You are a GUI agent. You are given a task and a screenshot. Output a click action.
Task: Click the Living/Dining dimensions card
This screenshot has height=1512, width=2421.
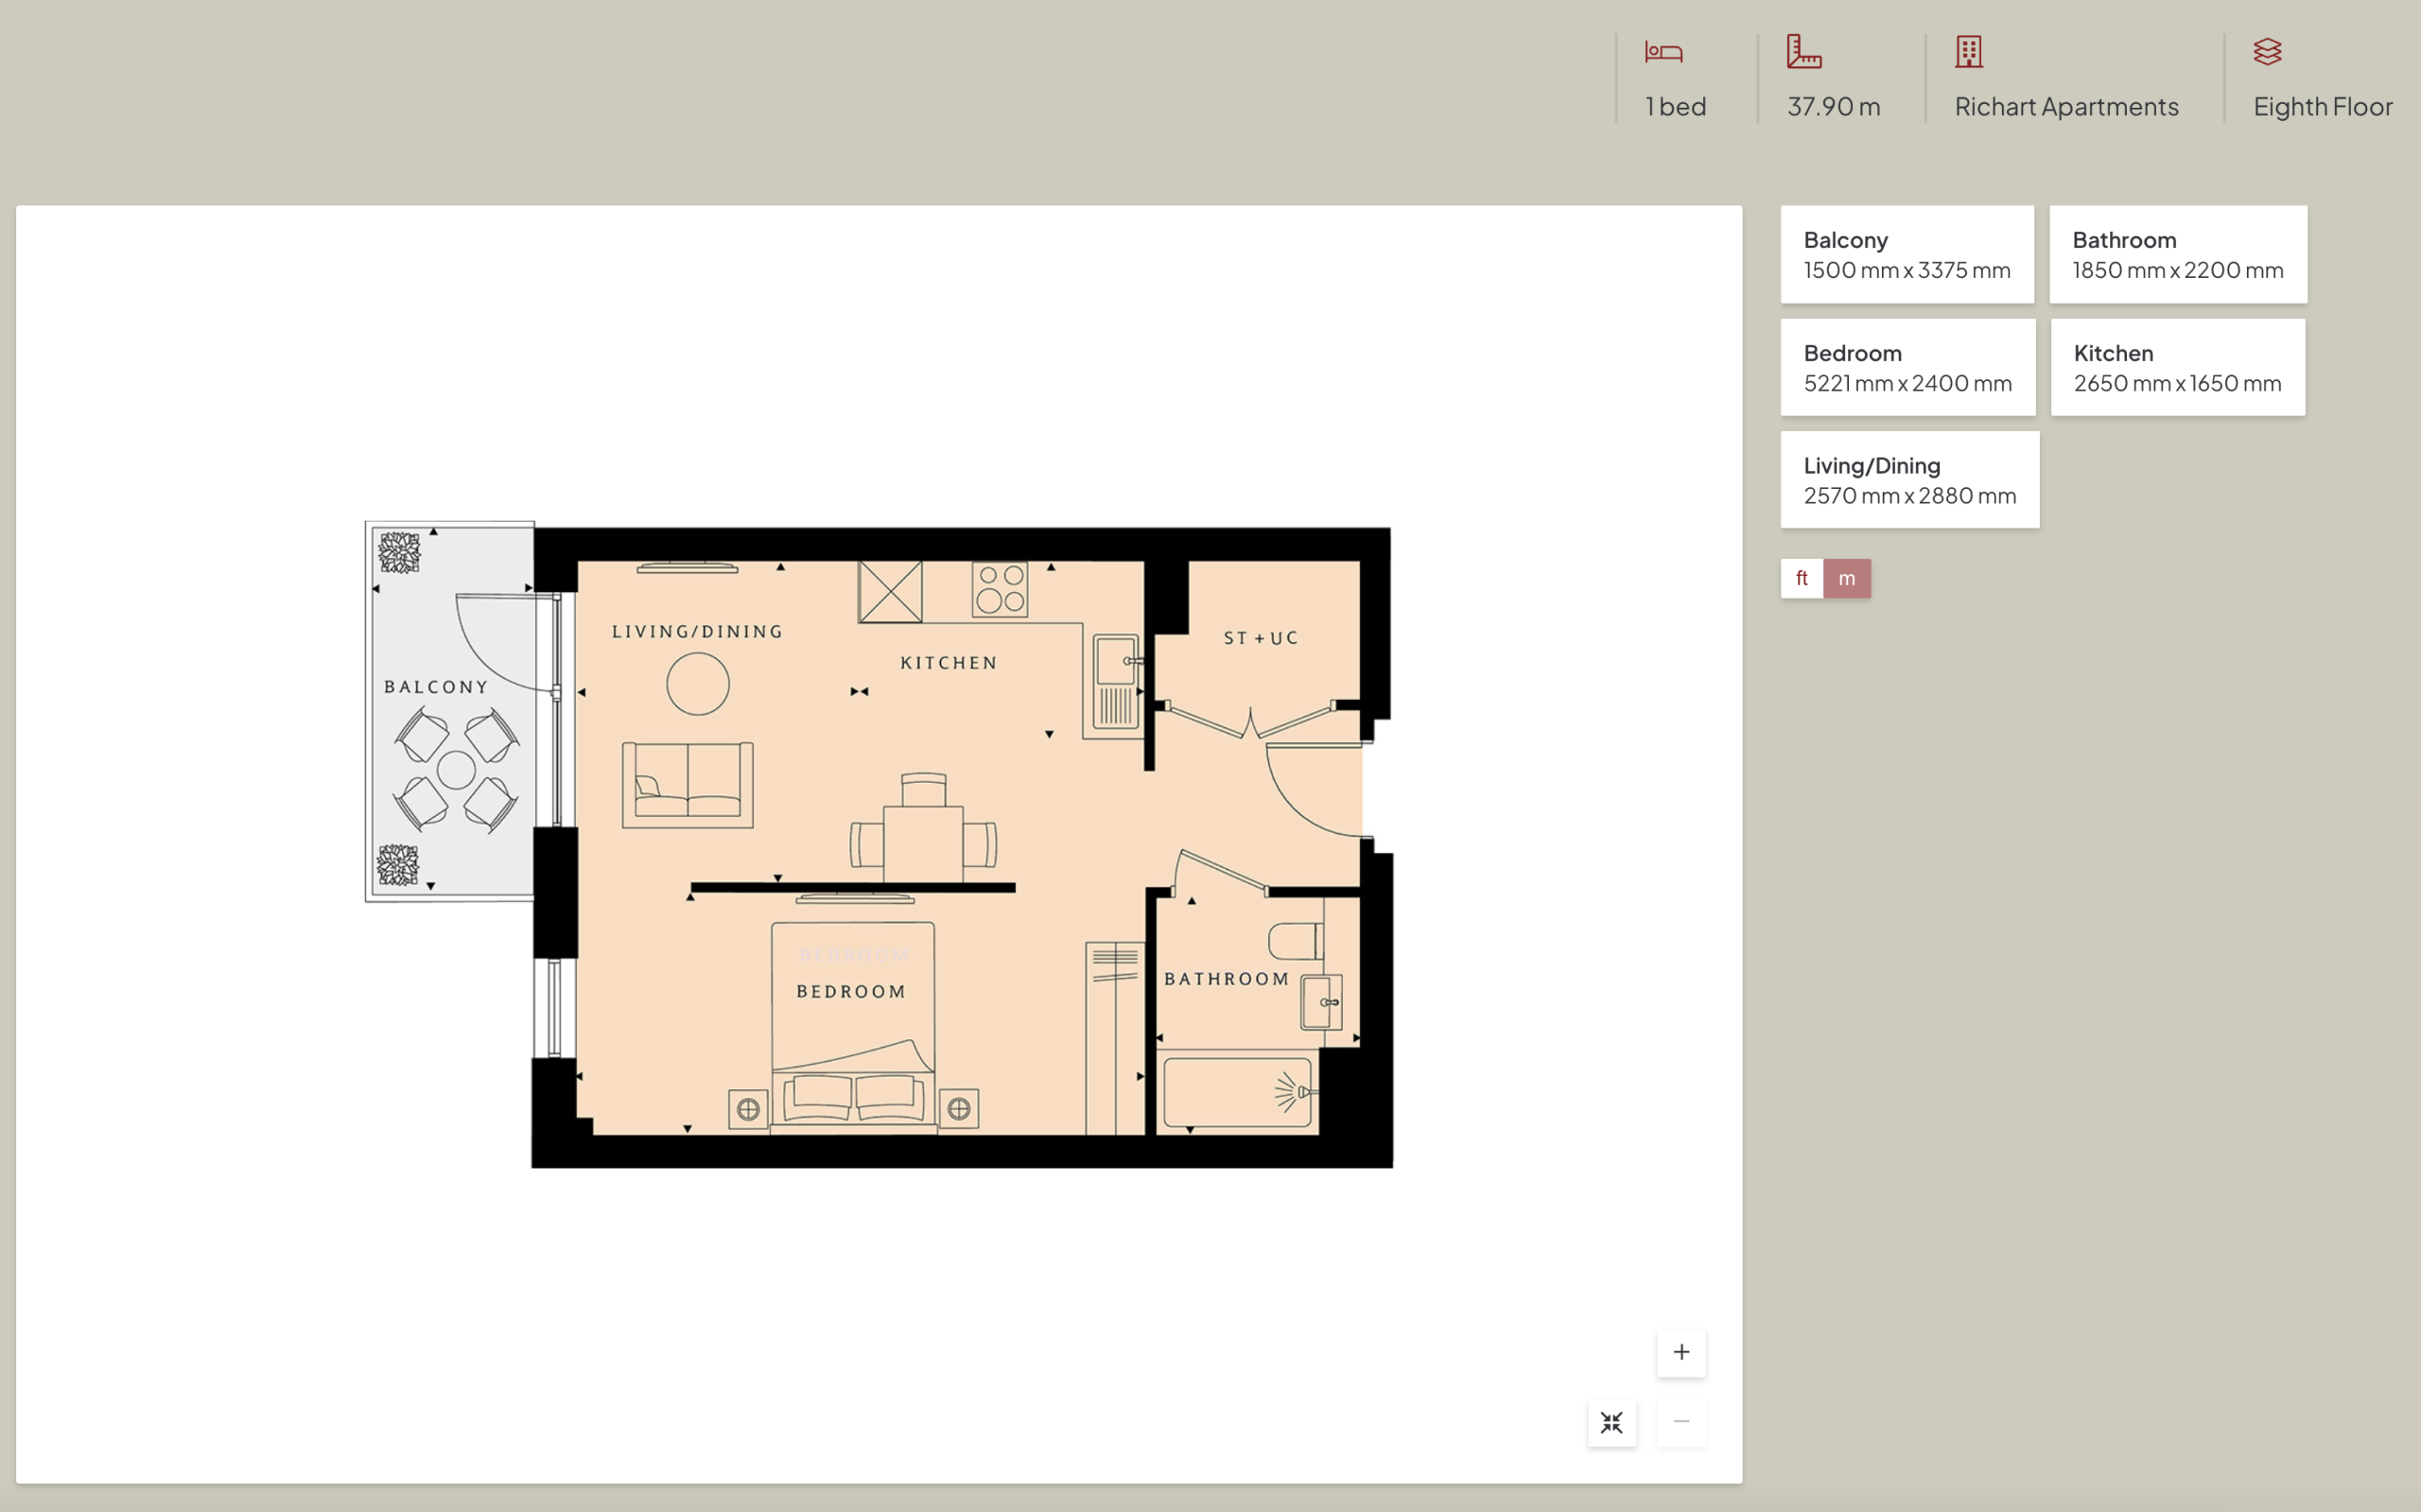tap(1909, 480)
